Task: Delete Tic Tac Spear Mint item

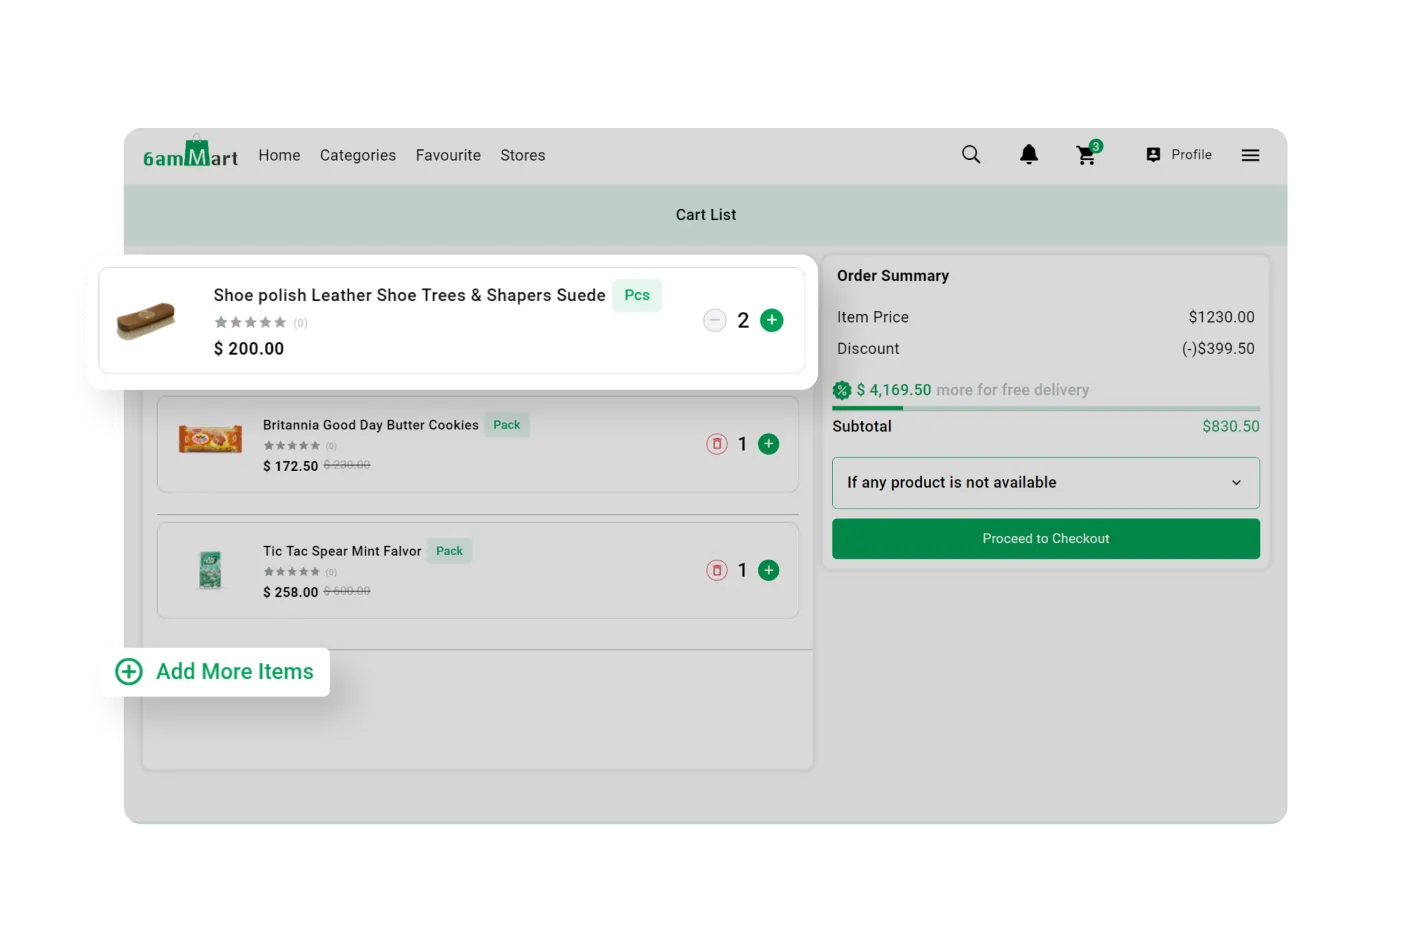Action: coord(717,570)
